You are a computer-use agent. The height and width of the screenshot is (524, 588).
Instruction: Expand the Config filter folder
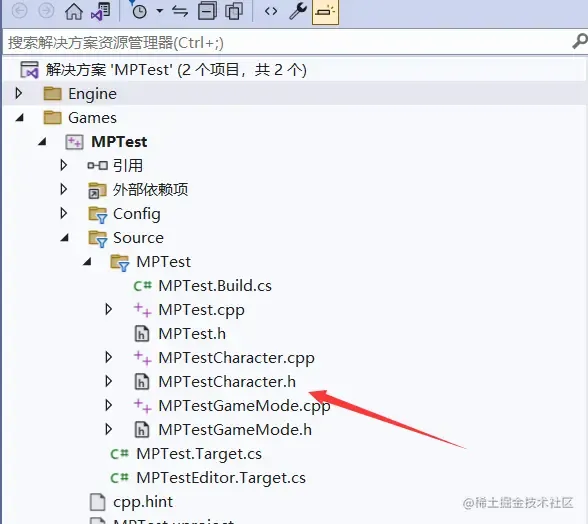point(64,213)
